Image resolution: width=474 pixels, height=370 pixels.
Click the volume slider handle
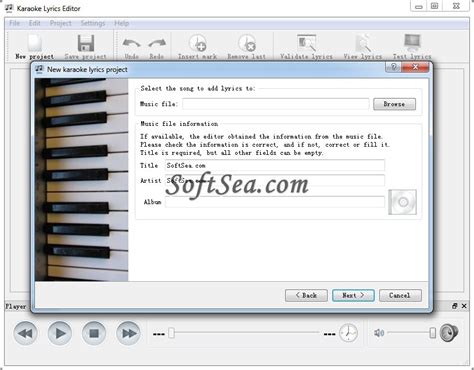432,333
